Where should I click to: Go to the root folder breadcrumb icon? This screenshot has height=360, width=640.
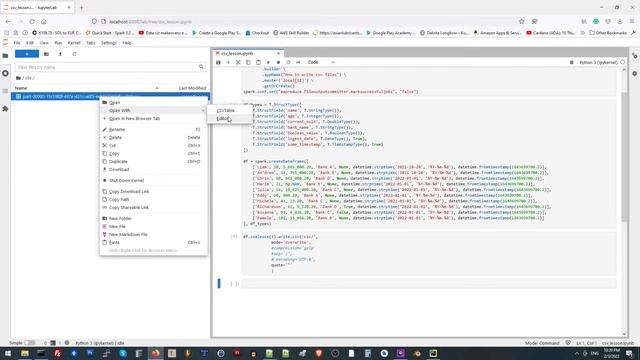18,78
